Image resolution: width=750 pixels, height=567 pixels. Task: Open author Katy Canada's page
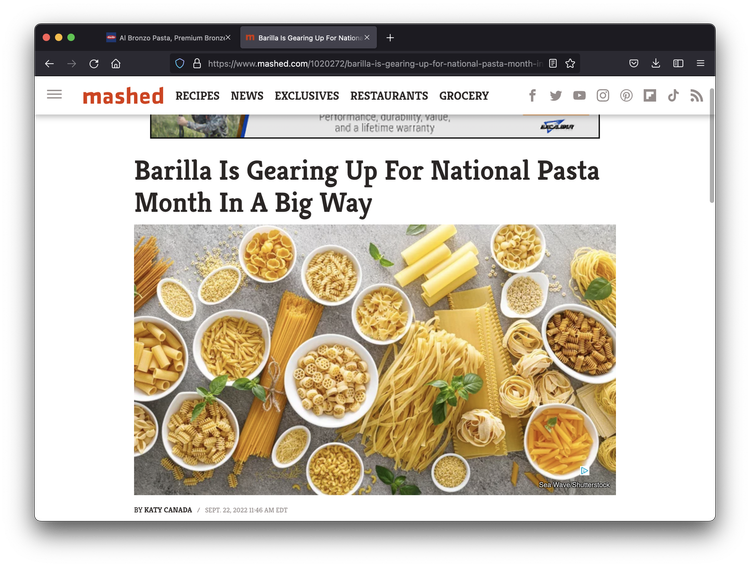click(x=168, y=510)
